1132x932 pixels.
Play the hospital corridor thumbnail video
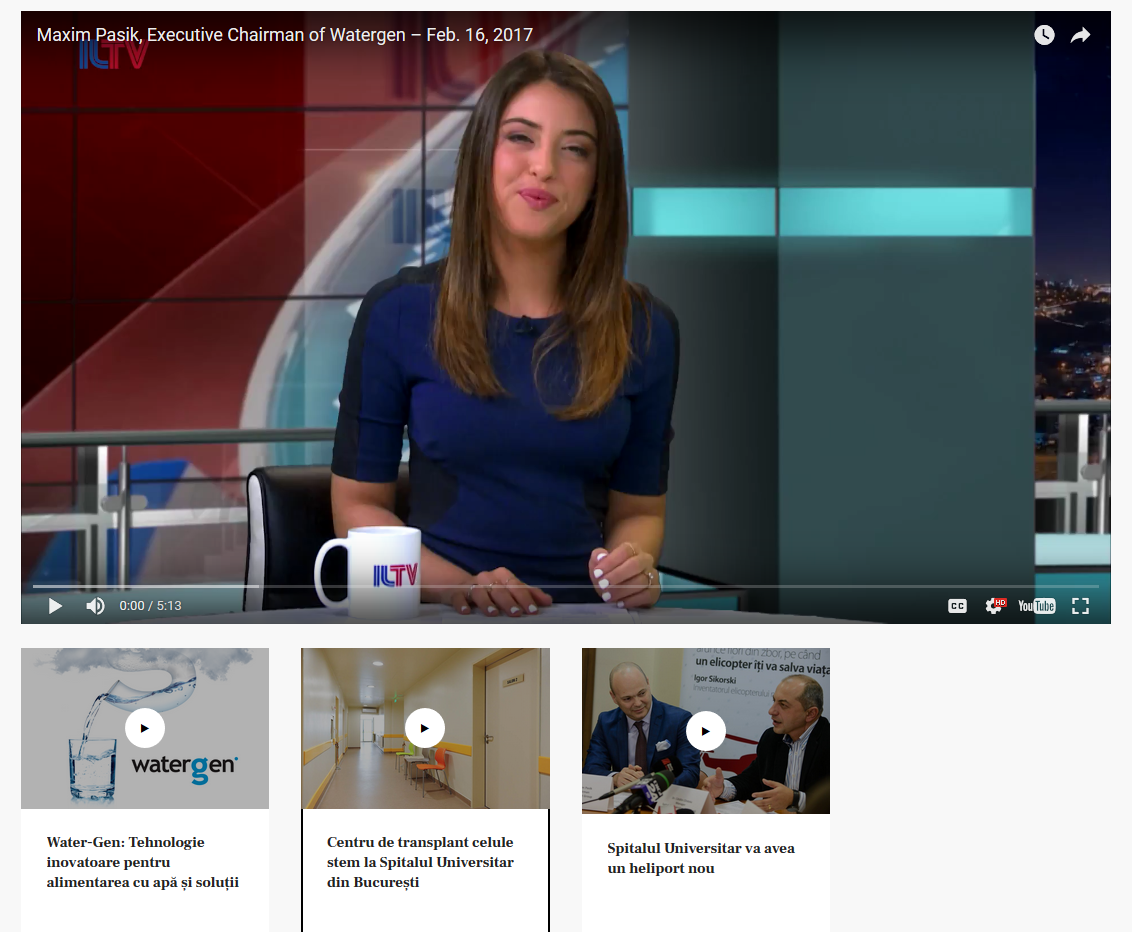point(425,728)
